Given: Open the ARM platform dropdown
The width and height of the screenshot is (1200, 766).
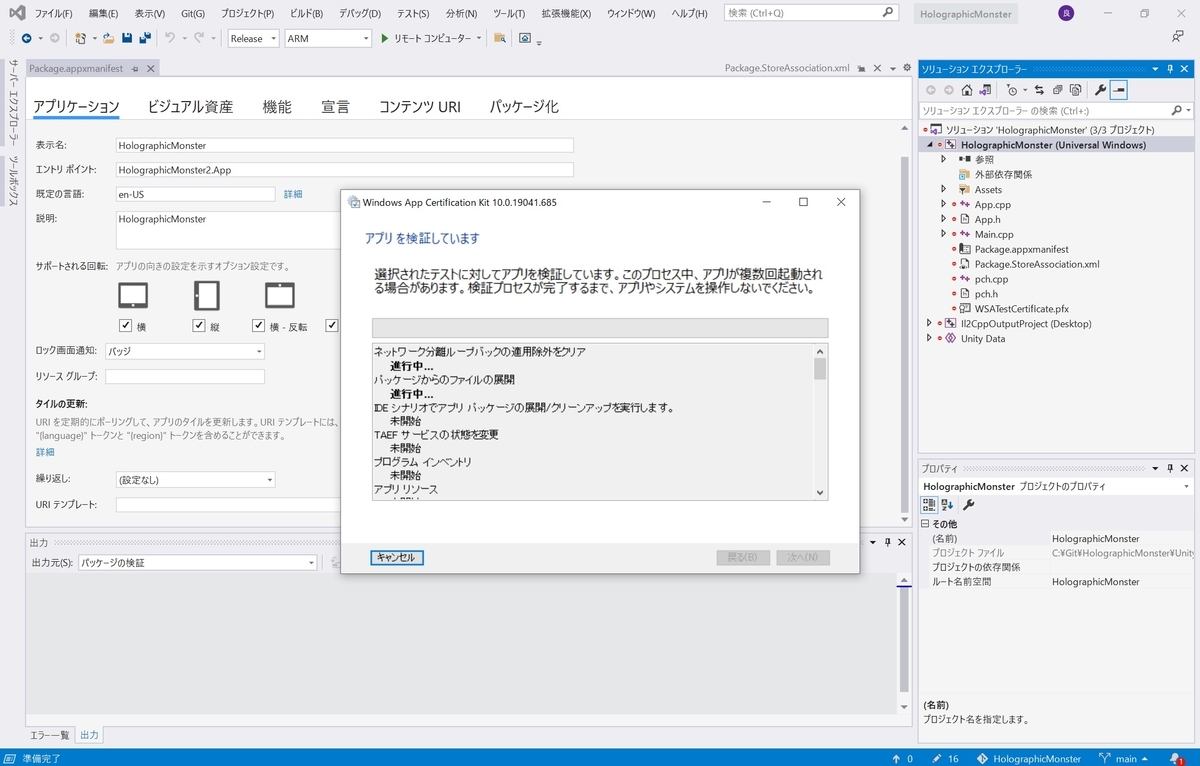Looking at the screenshot, I should 328,38.
